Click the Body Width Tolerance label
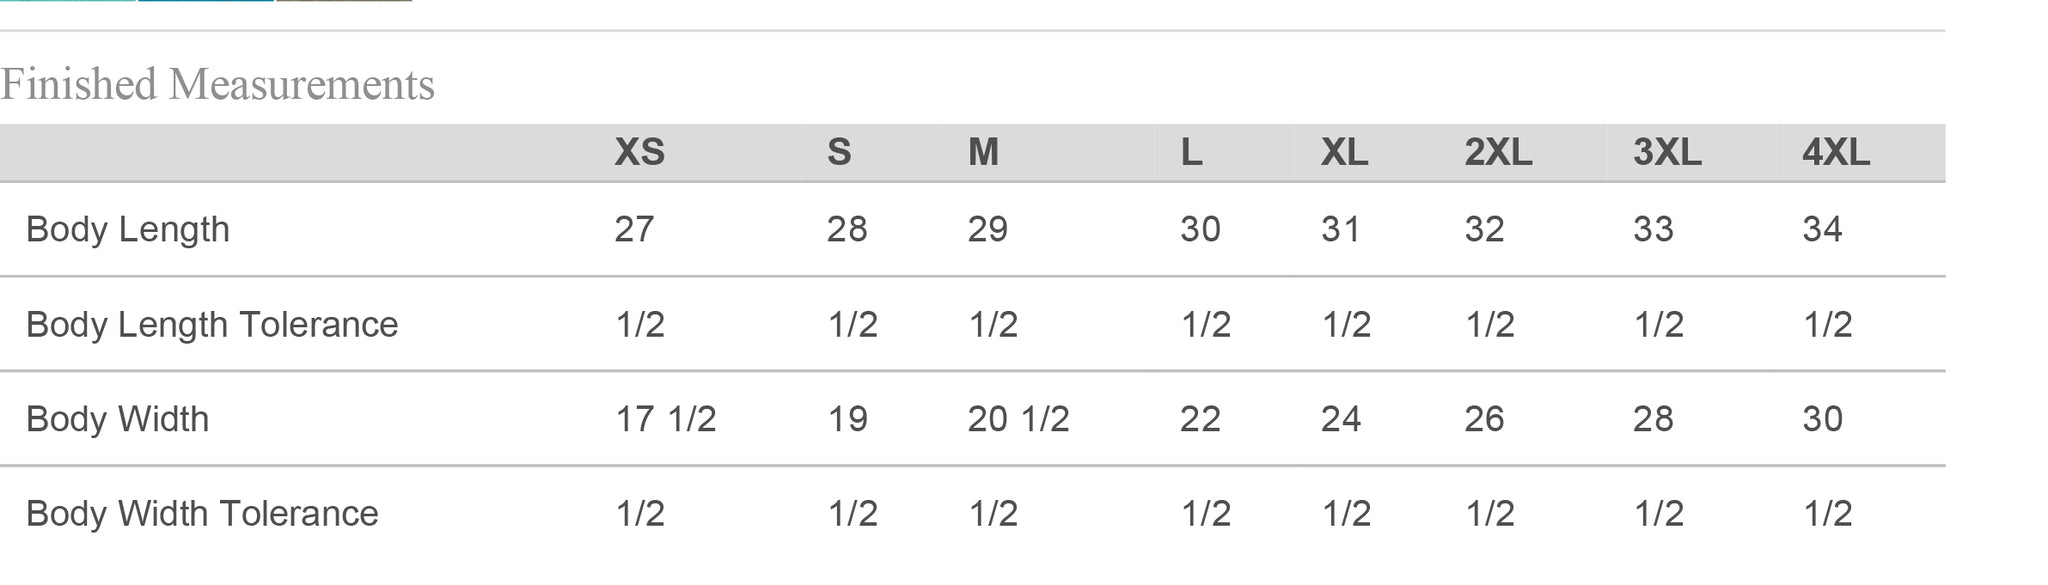 point(202,513)
